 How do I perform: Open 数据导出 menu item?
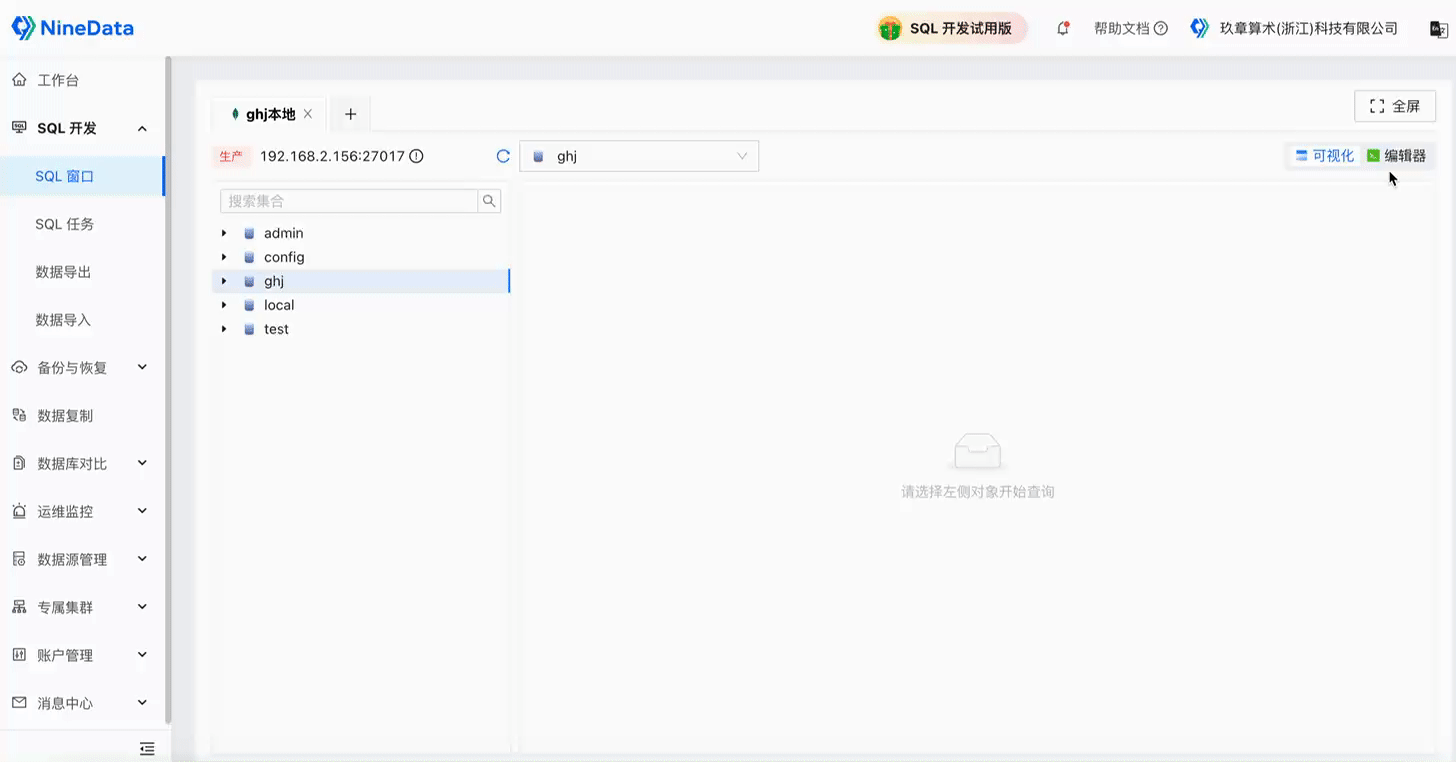(82, 272)
